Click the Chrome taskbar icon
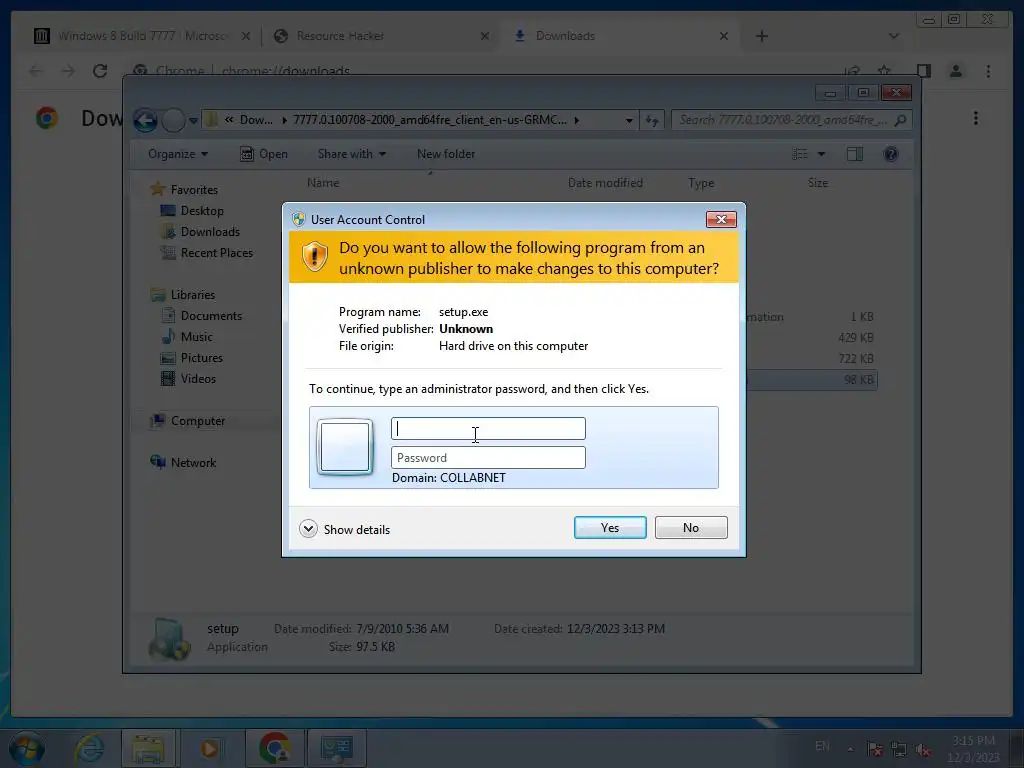The image size is (1024, 768). coord(274,748)
